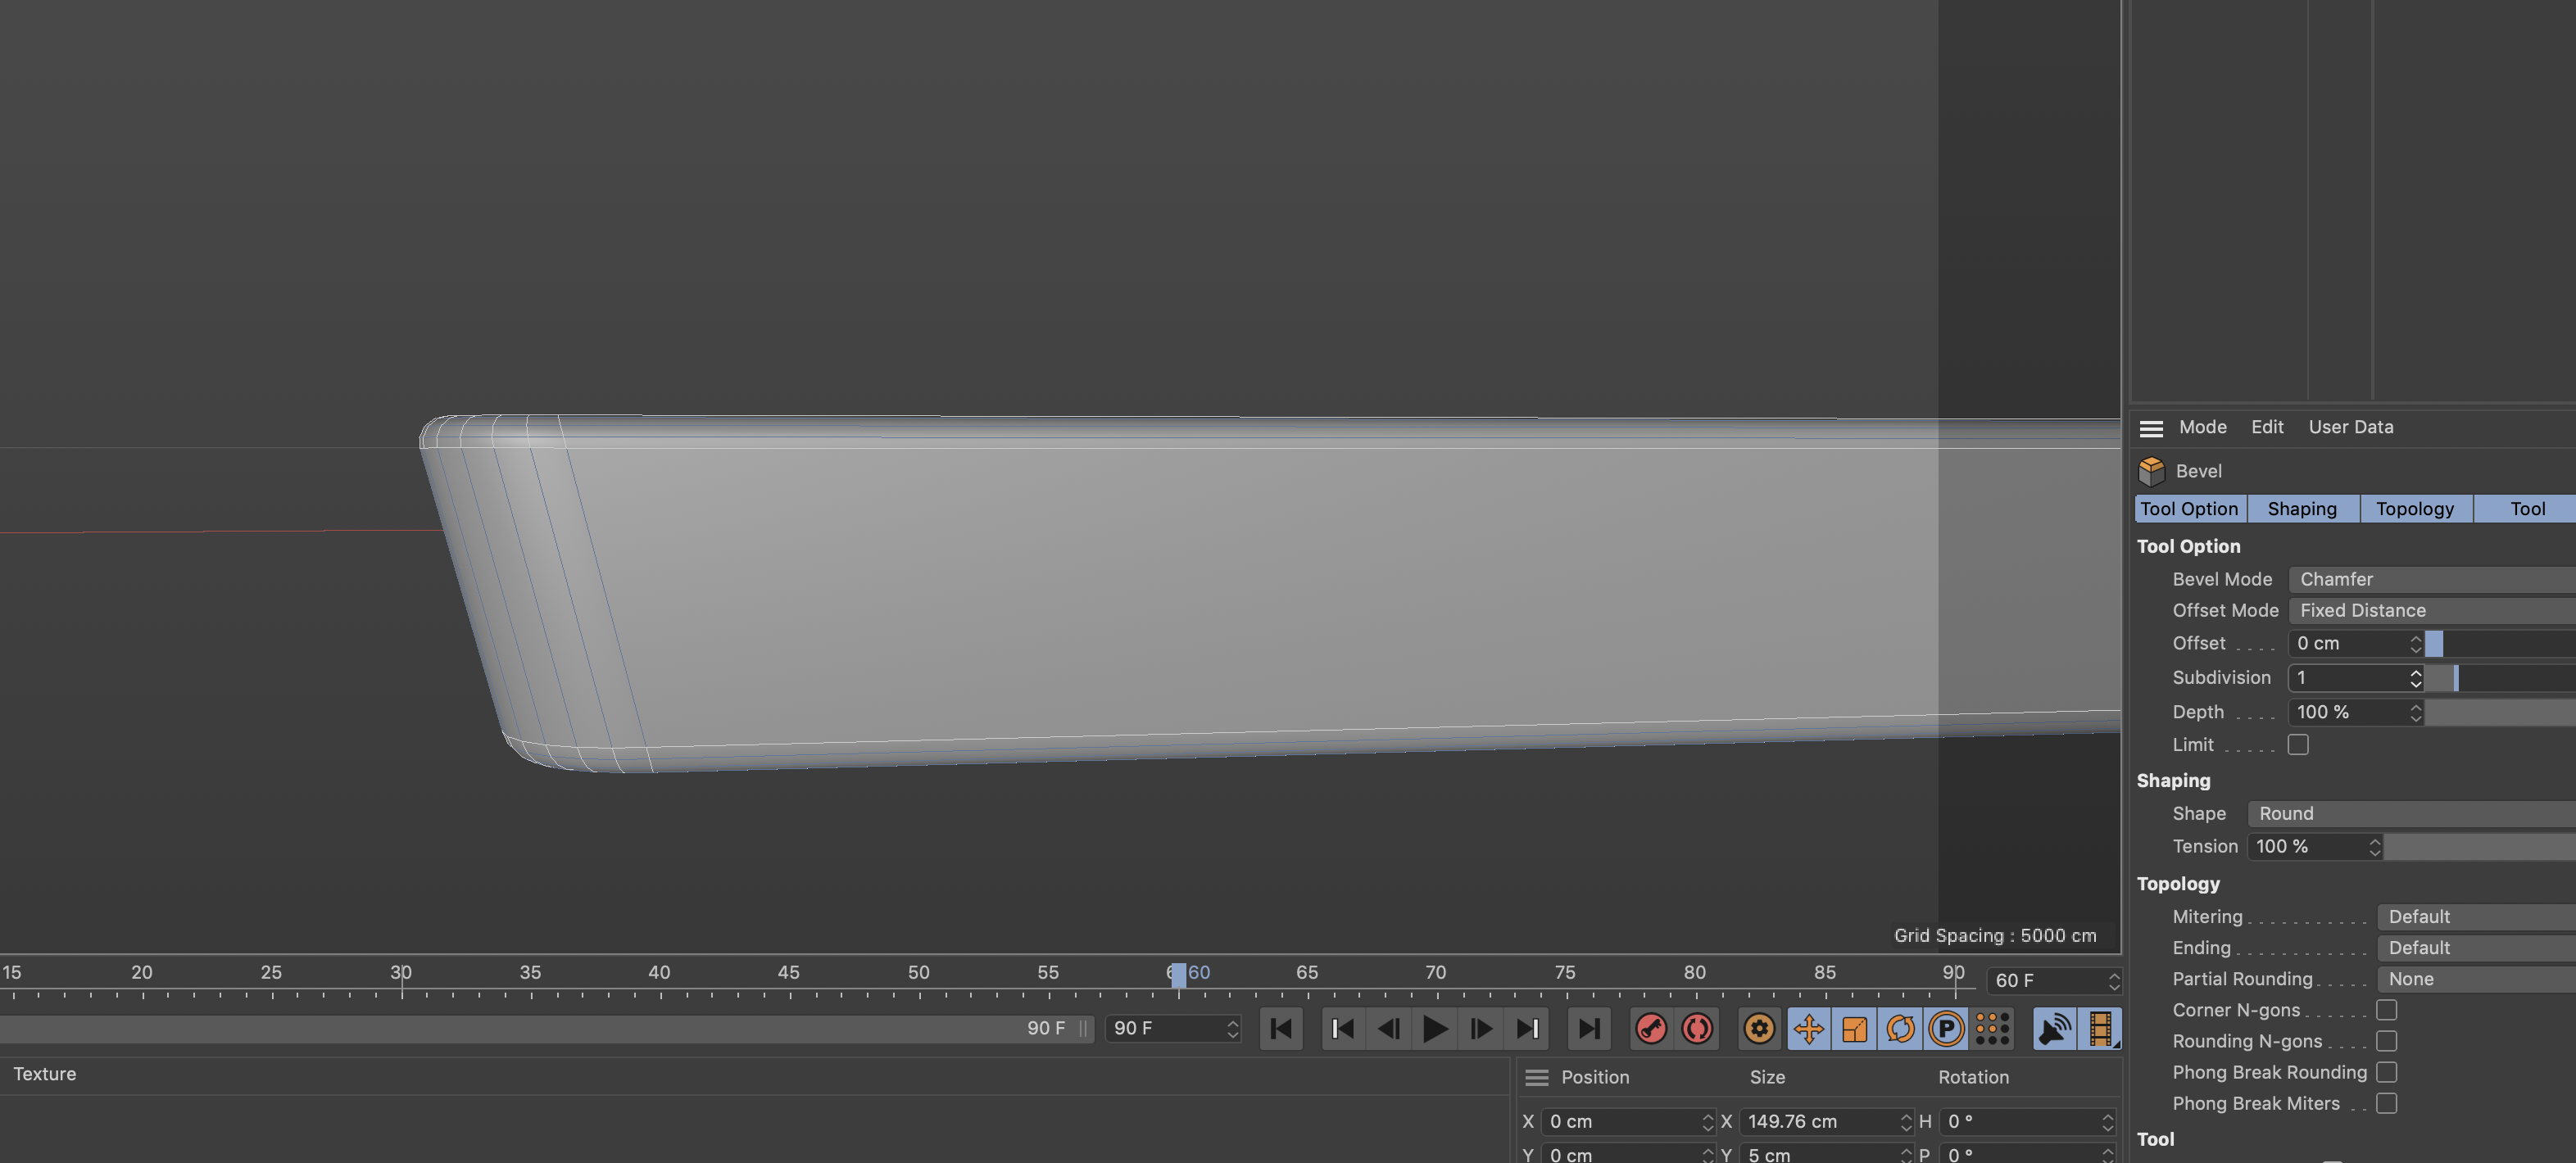2576x1163 pixels.
Task: Open the Mode menu
Action: click(2202, 427)
